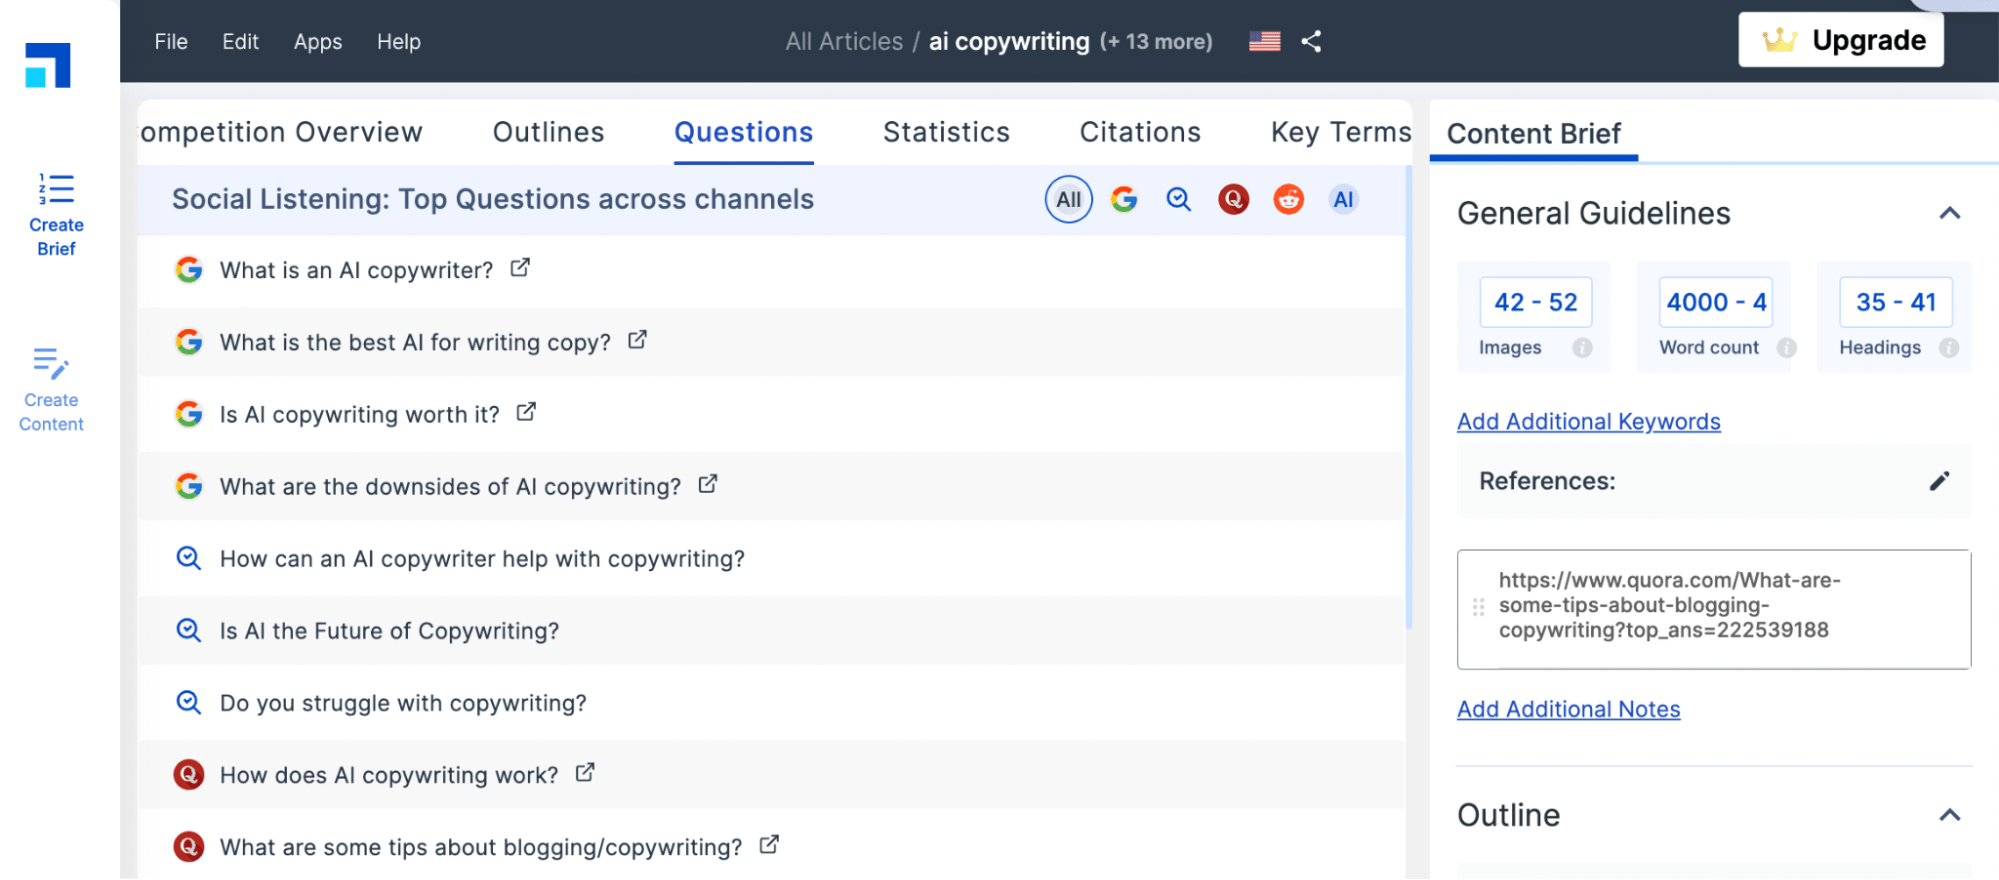Select the Content Brief tab
The height and width of the screenshot is (880, 1999).
tap(1533, 133)
